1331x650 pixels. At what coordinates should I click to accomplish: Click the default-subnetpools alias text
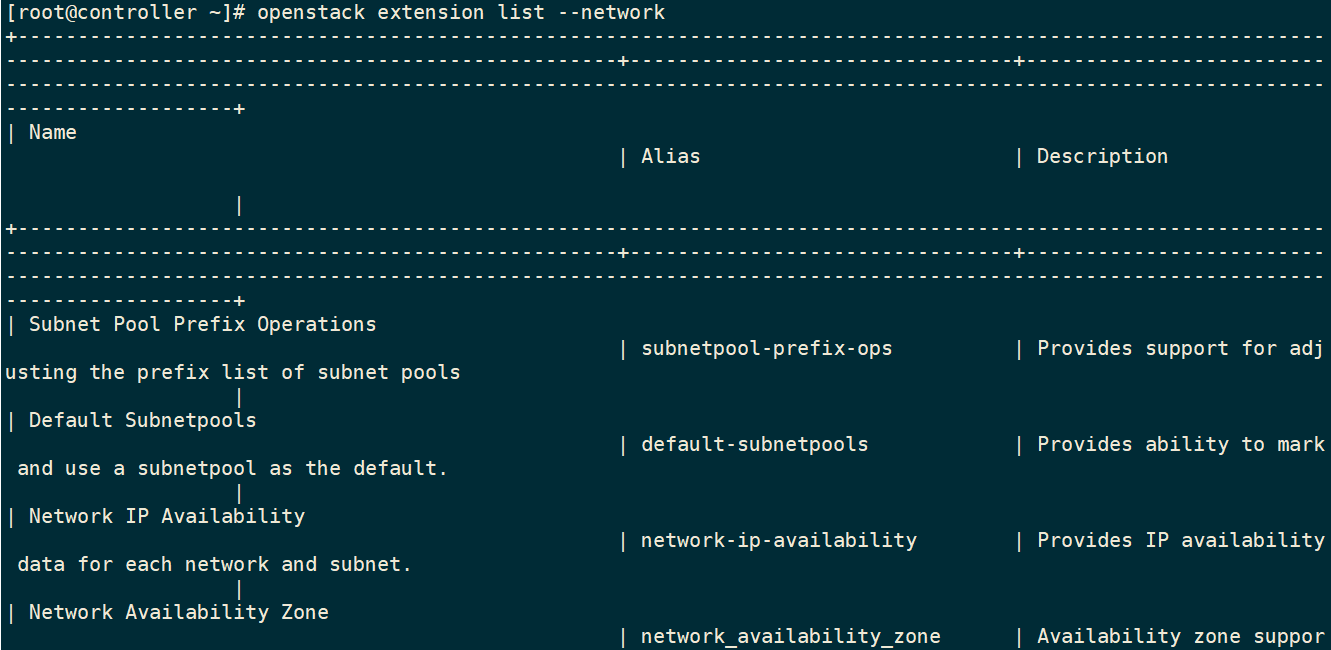tap(755, 444)
